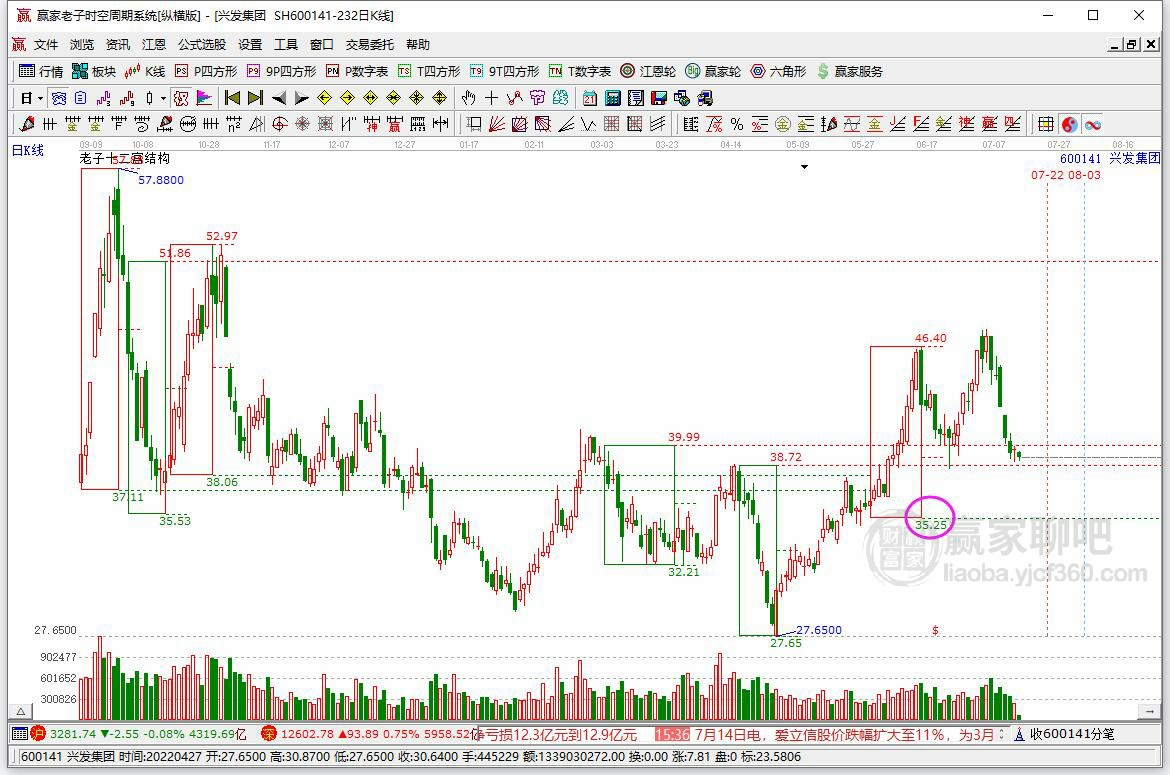Click the floppy disk save icon
This screenshot has height=775, width=1170.
(x=658, y=98)
